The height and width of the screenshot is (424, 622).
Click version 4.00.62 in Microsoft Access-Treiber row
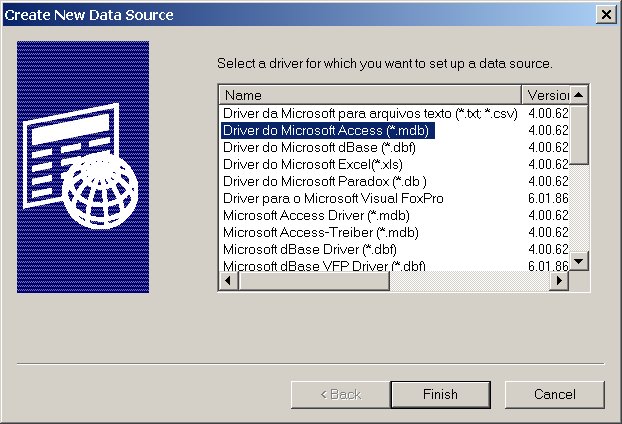548,232
